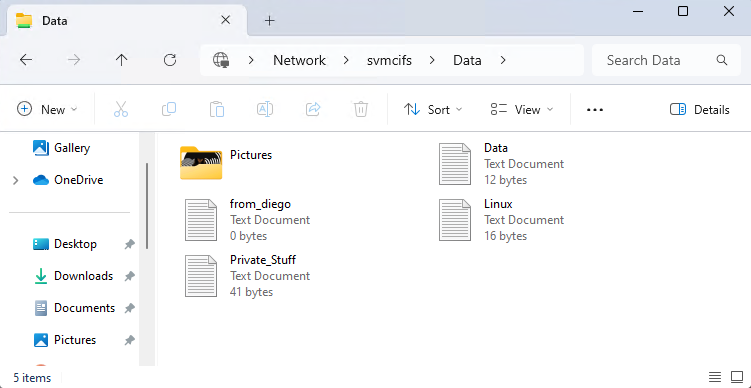751x388 pixels.
Task: Expand chevron after Data breadcrumb
Action: (x=502, y=60)
